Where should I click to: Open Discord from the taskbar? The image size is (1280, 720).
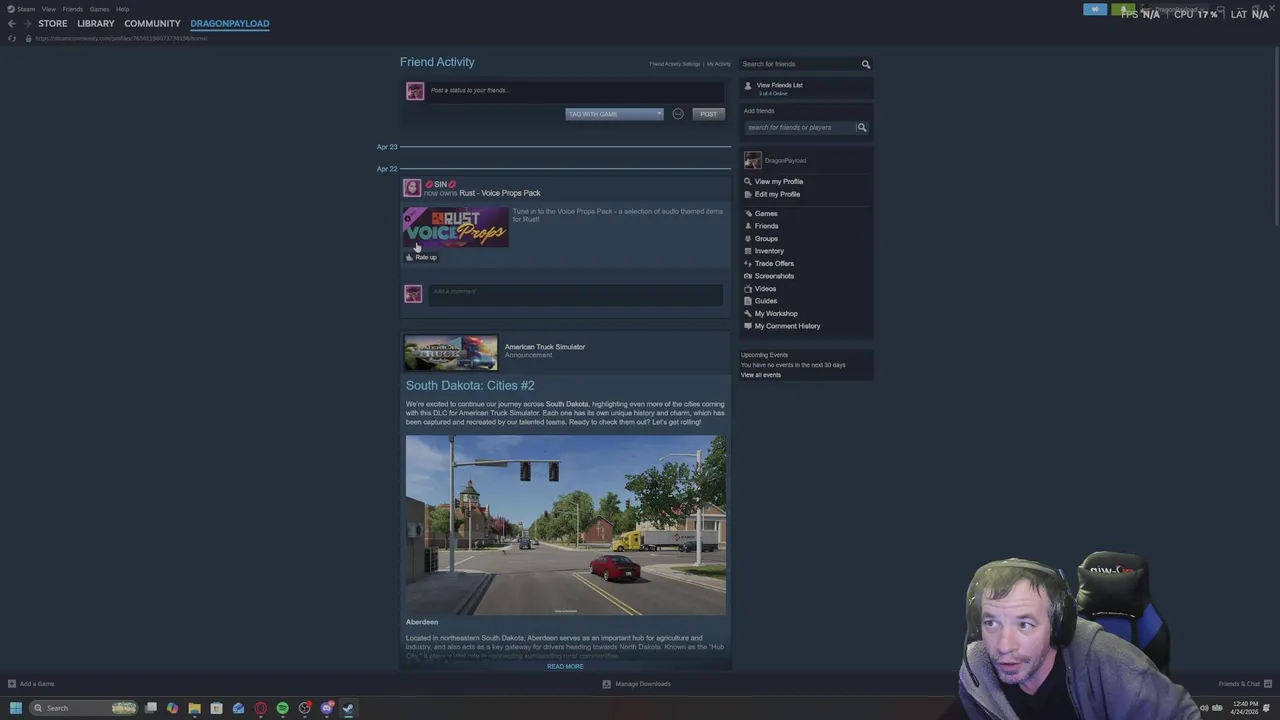[326, 708]
